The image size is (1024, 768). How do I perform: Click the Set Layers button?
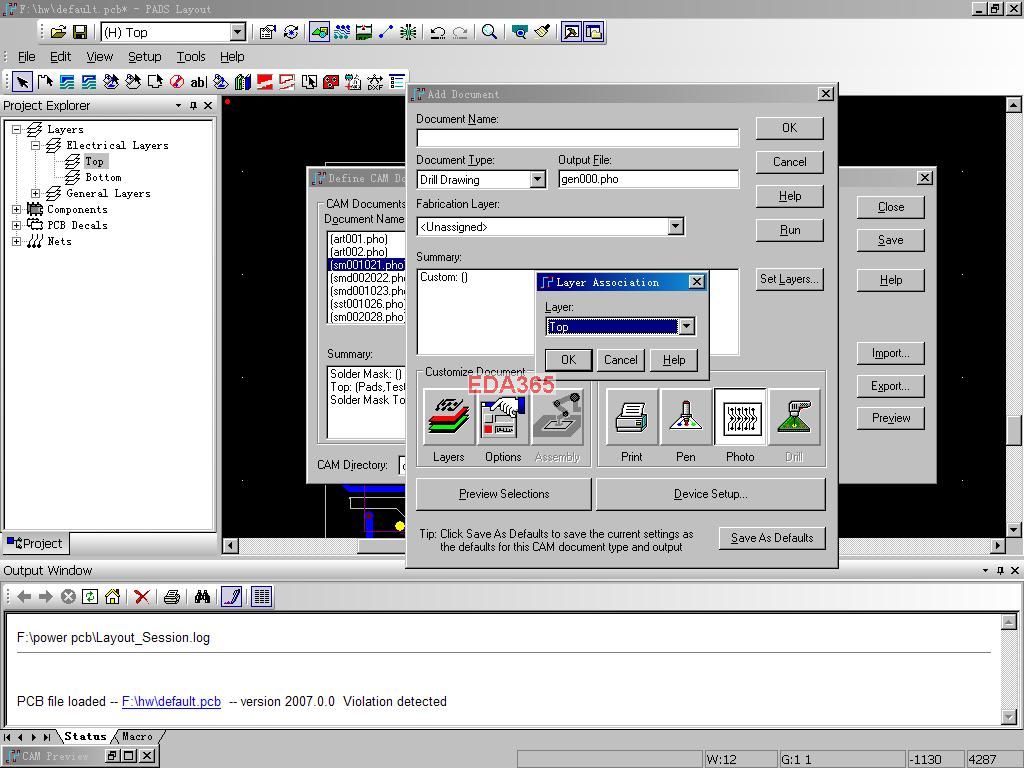coord(789,279)
